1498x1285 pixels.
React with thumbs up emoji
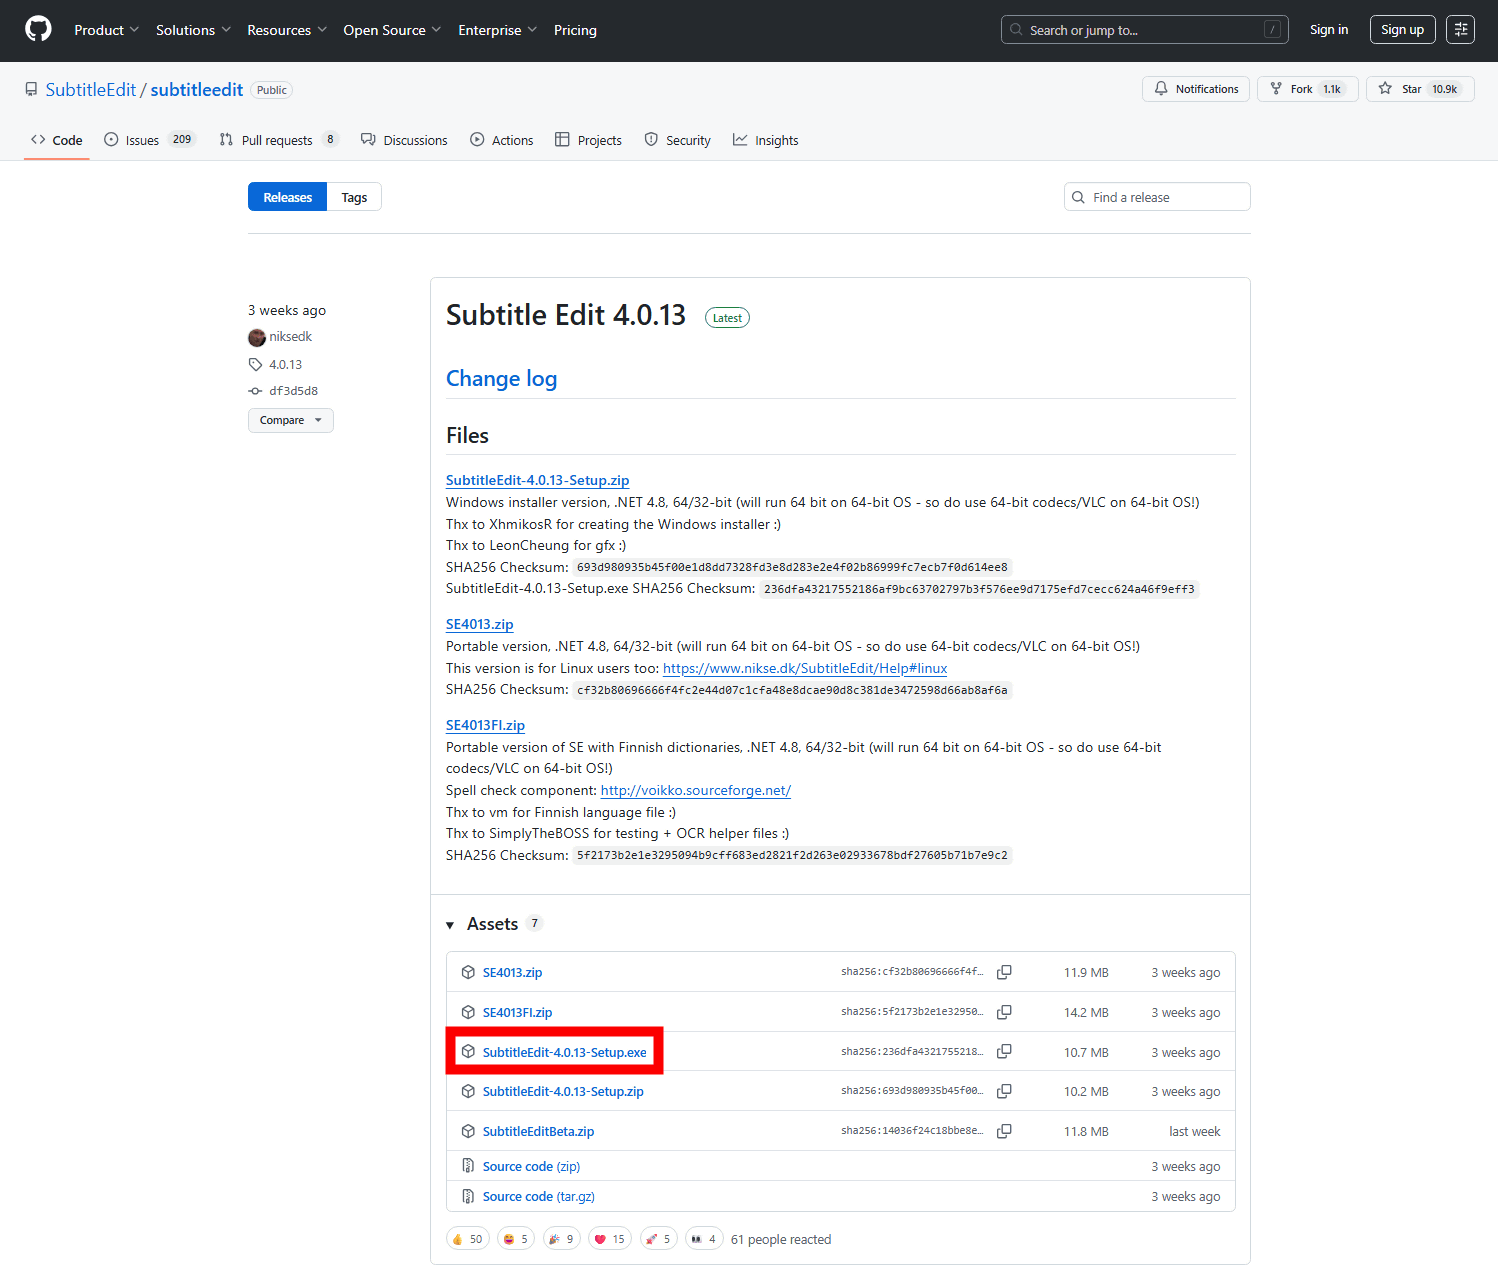[468, 1239]
